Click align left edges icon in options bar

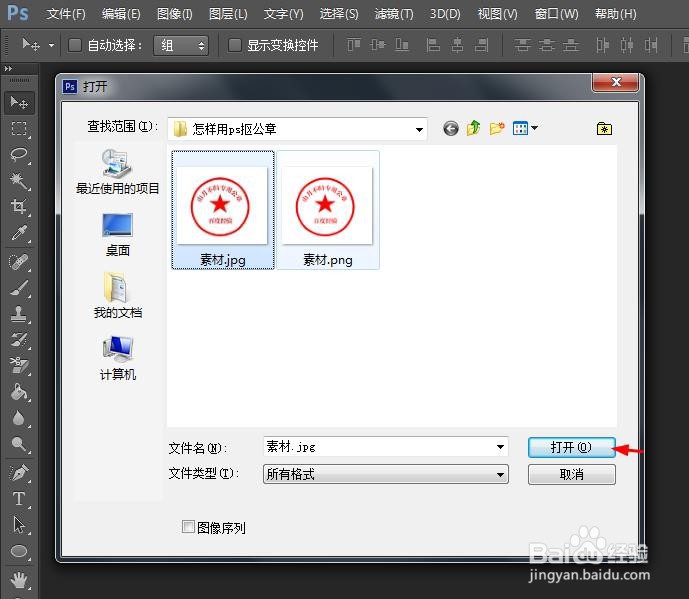tap(432, 45)
